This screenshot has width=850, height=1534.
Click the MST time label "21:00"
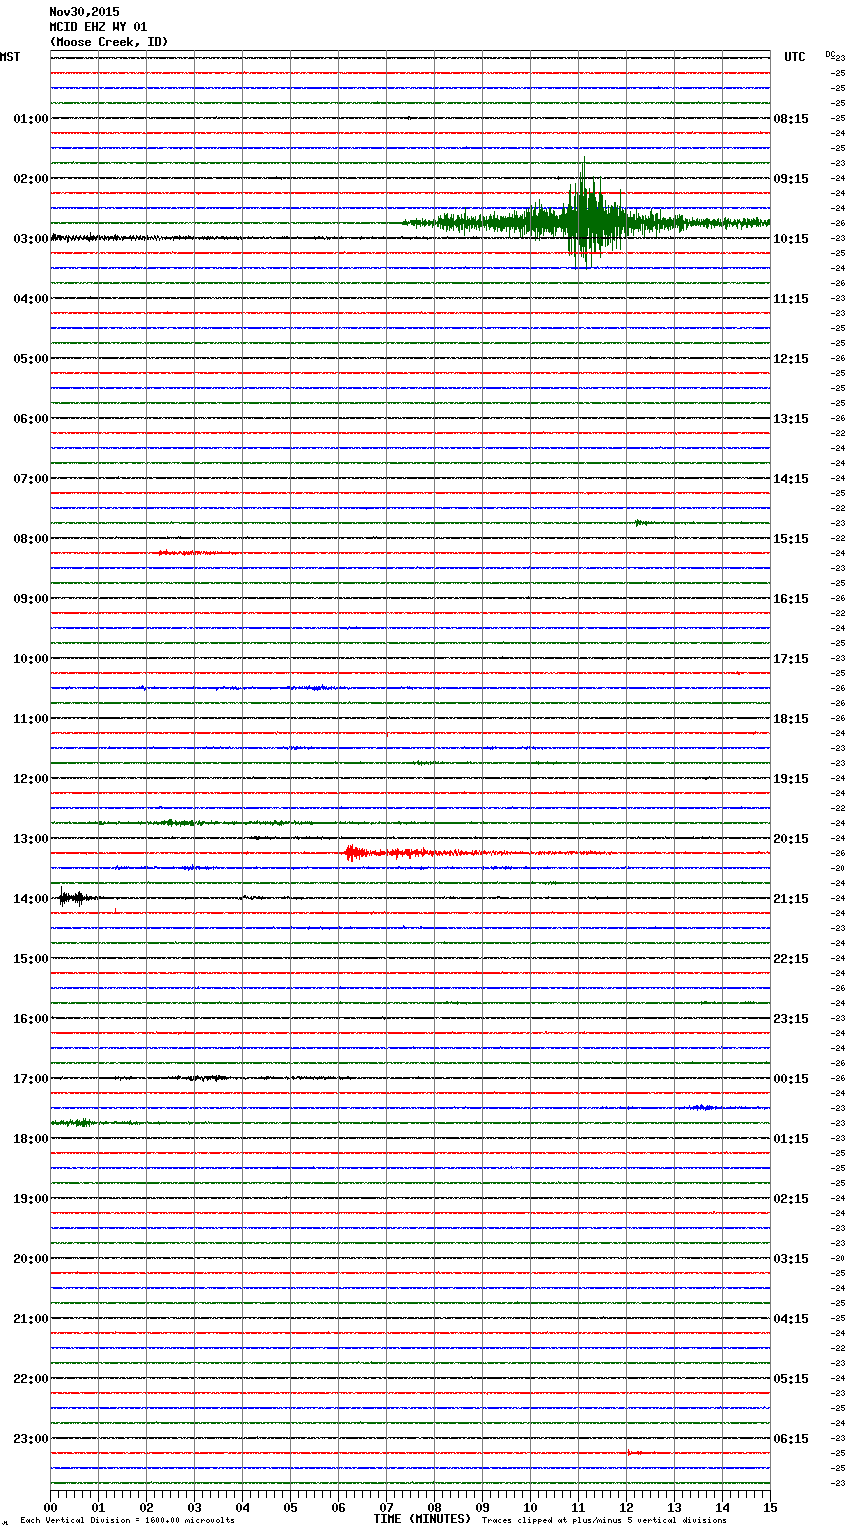[x=31, y=1319]
